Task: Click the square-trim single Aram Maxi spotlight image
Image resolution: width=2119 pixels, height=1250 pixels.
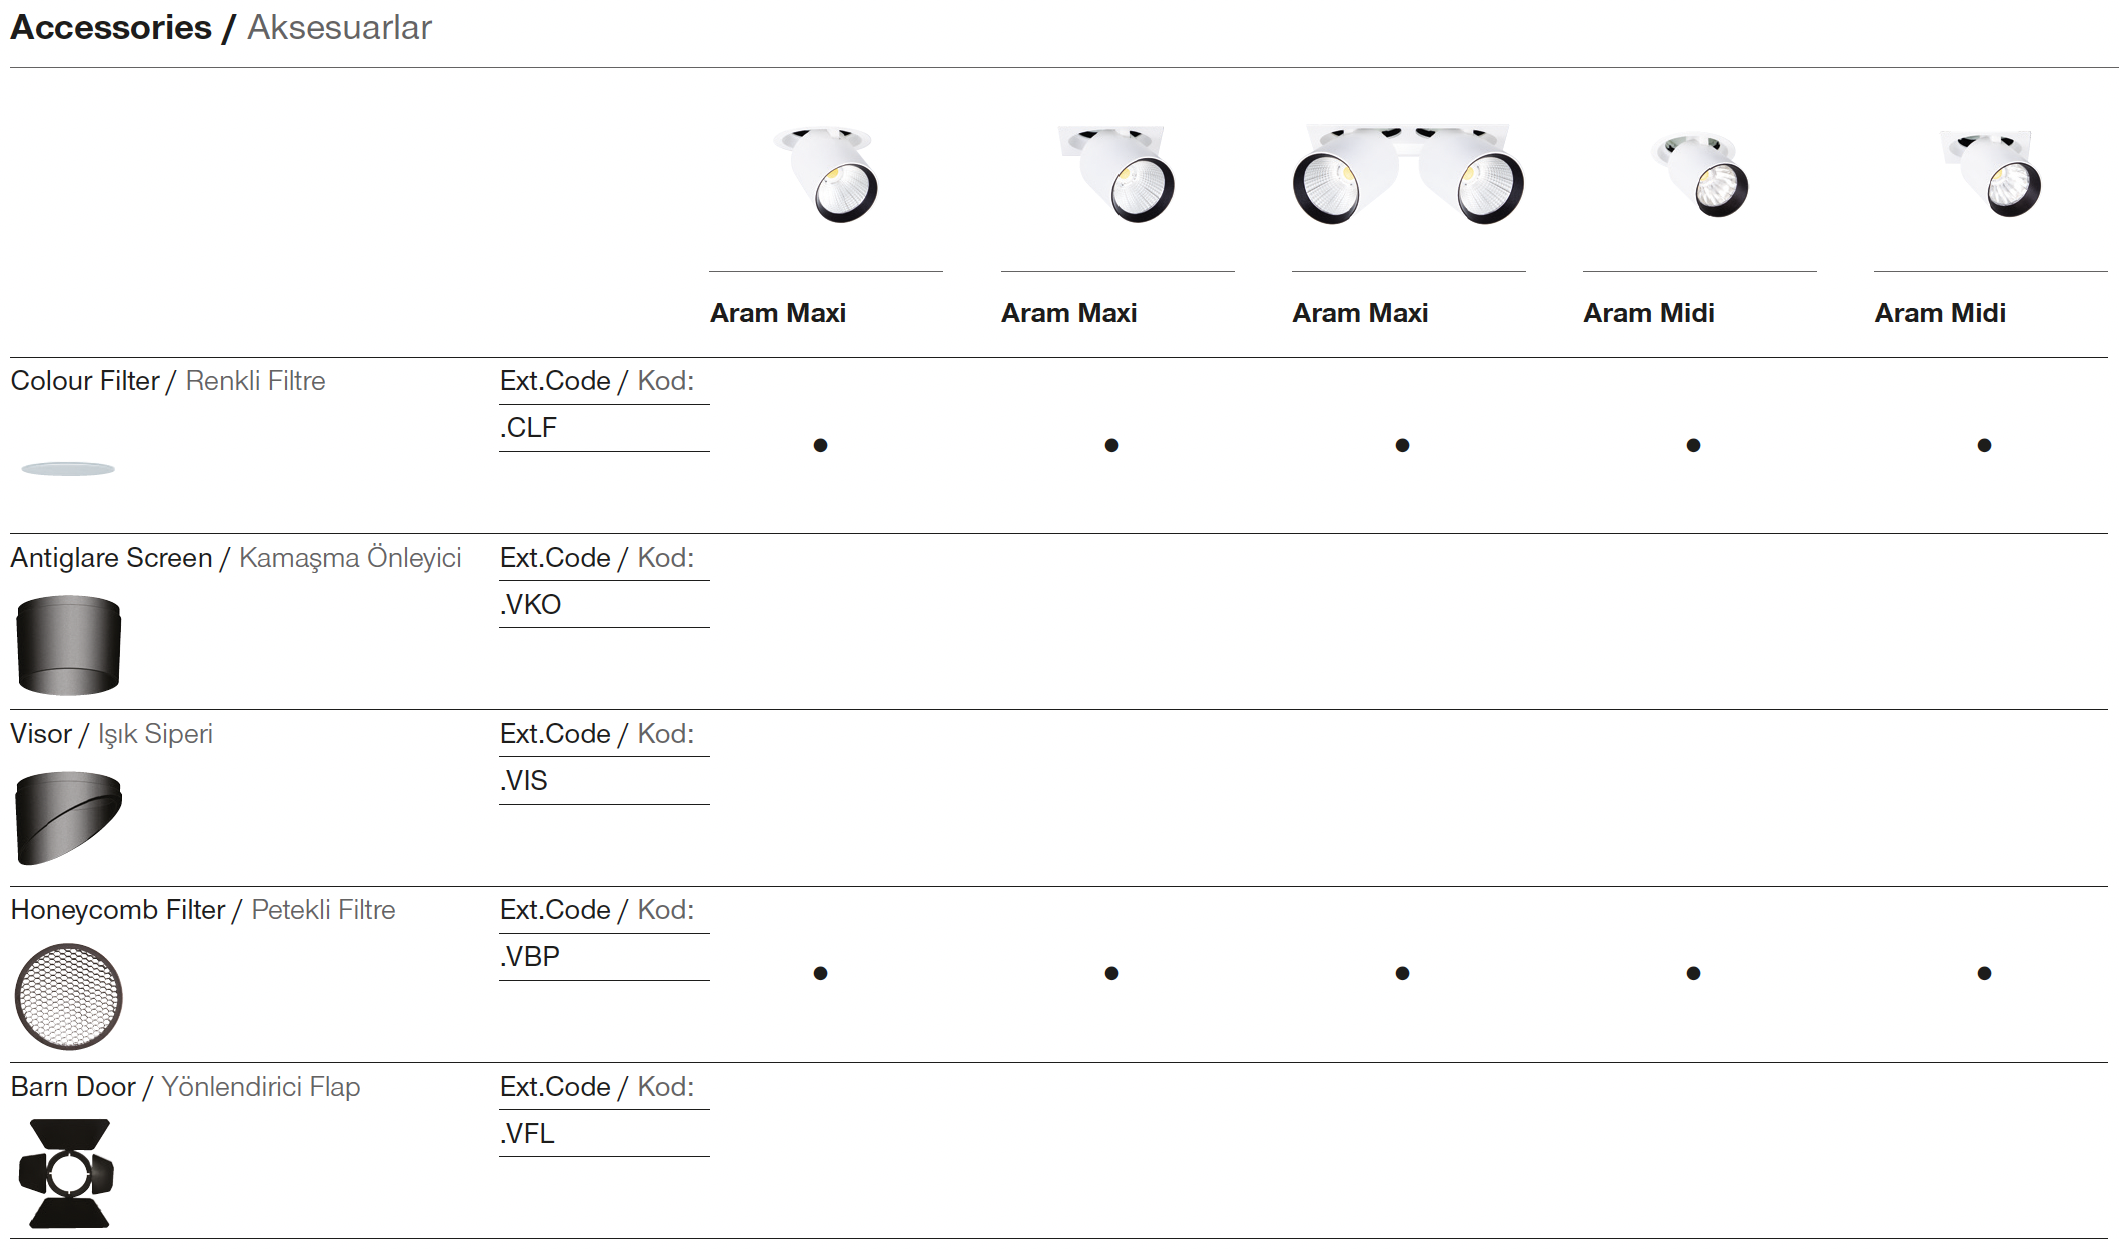Action: pyautogui.click(x=1117, y=174)
